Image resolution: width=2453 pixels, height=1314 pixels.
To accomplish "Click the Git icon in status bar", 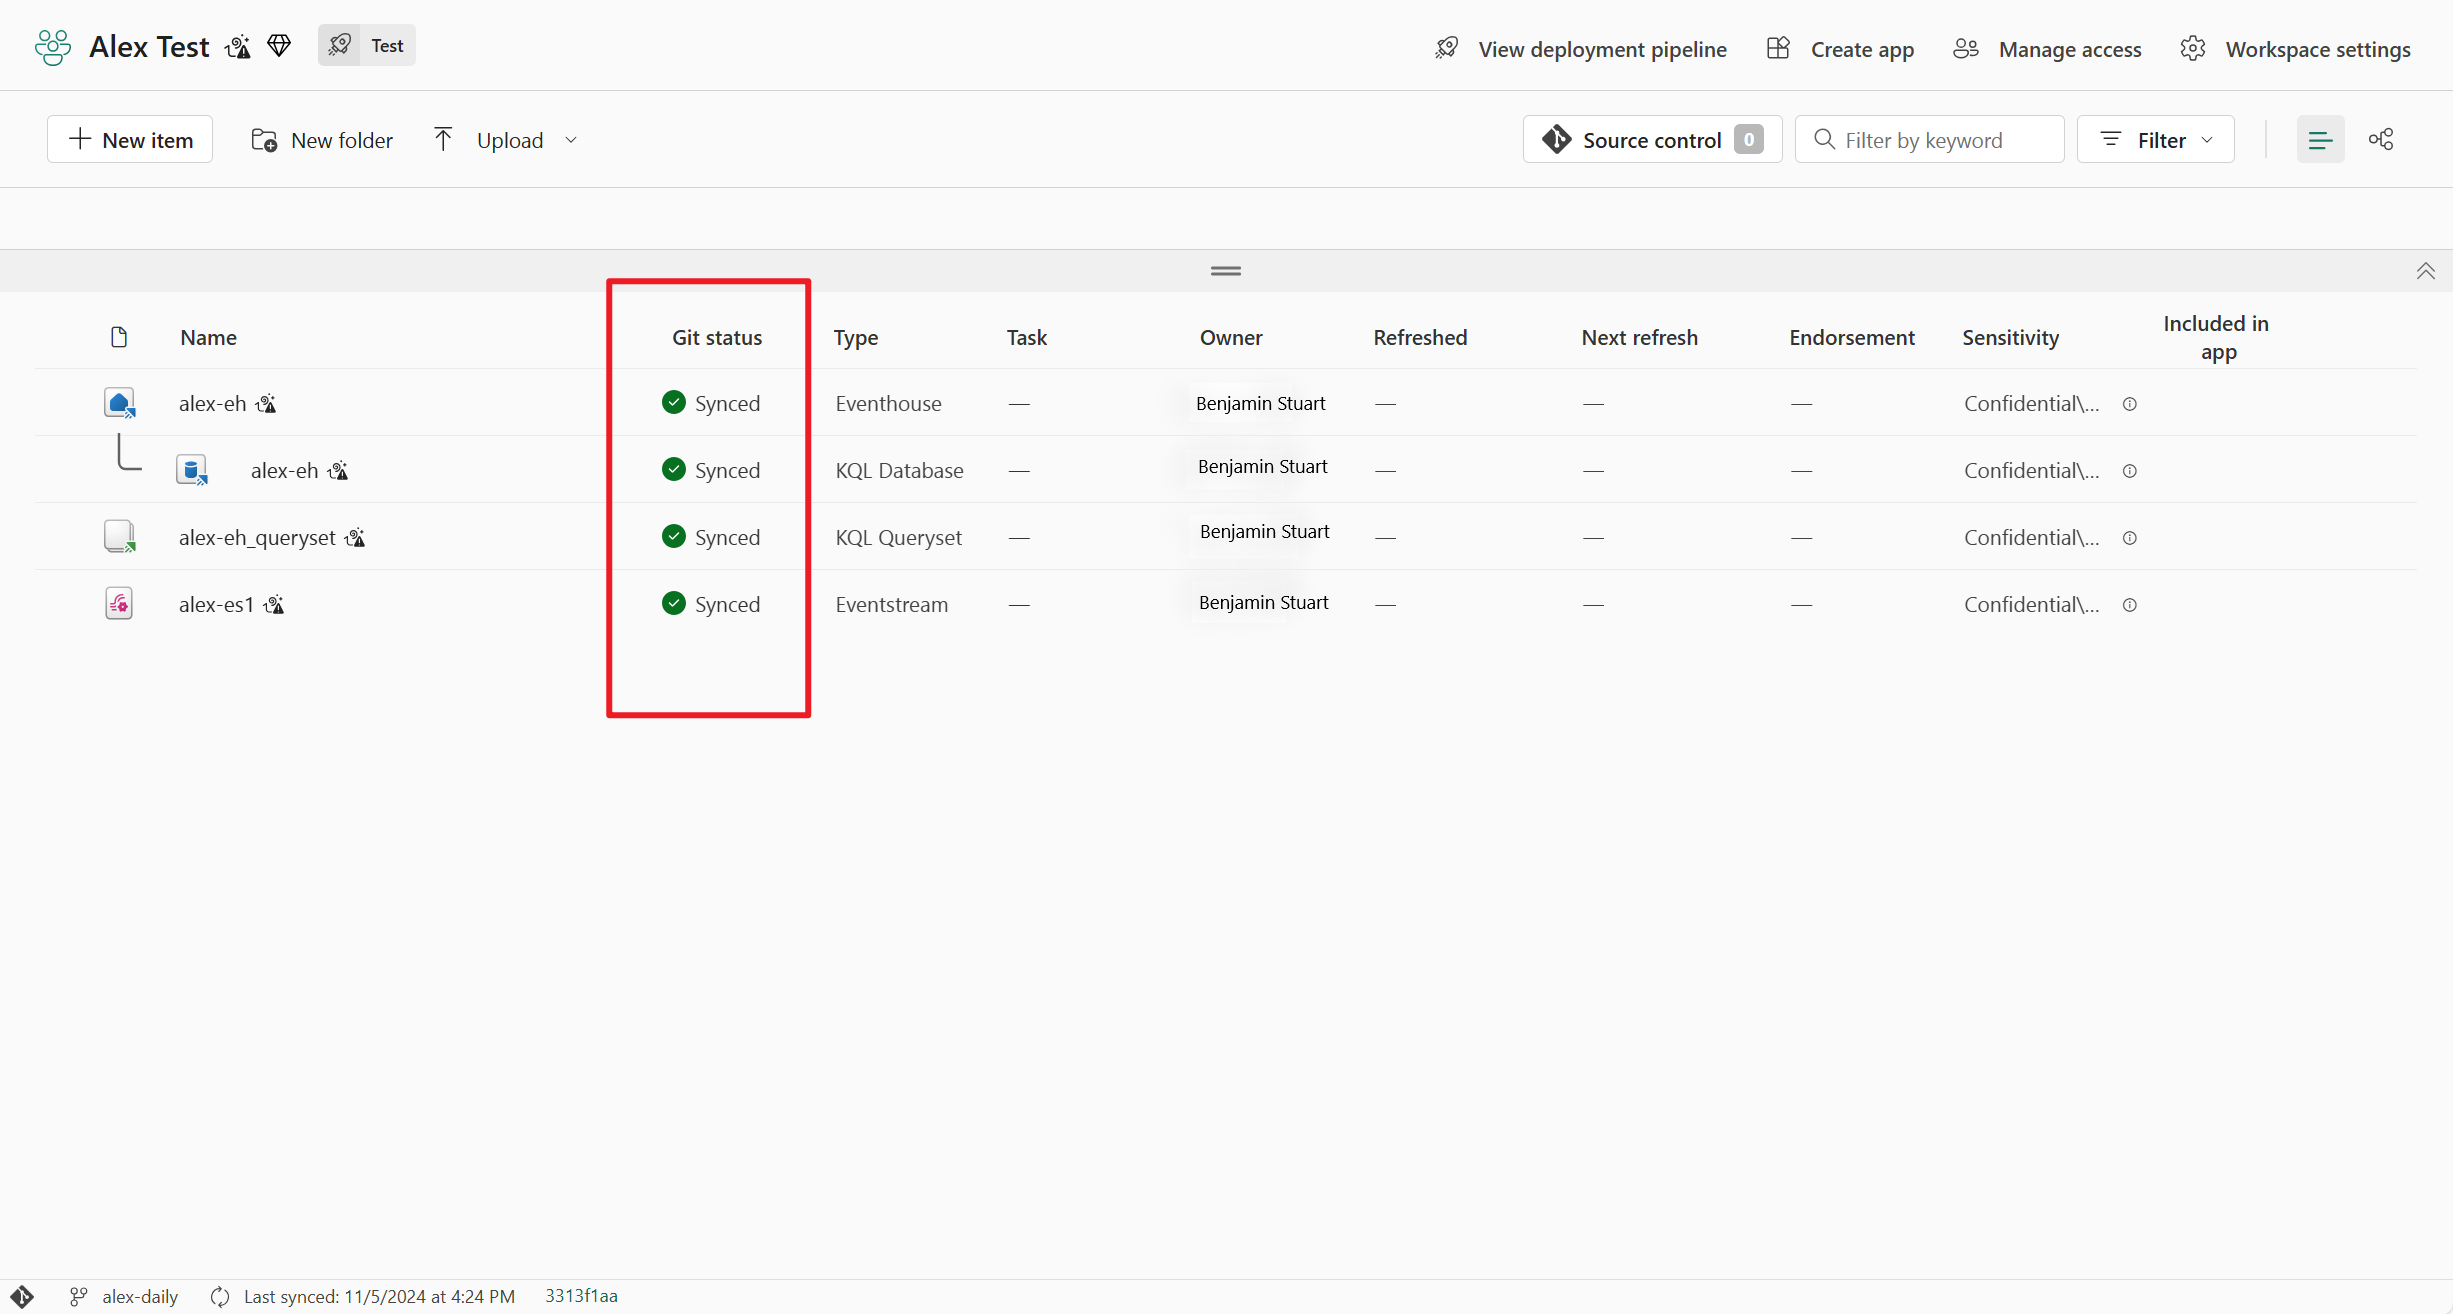I will (22, 1297).
